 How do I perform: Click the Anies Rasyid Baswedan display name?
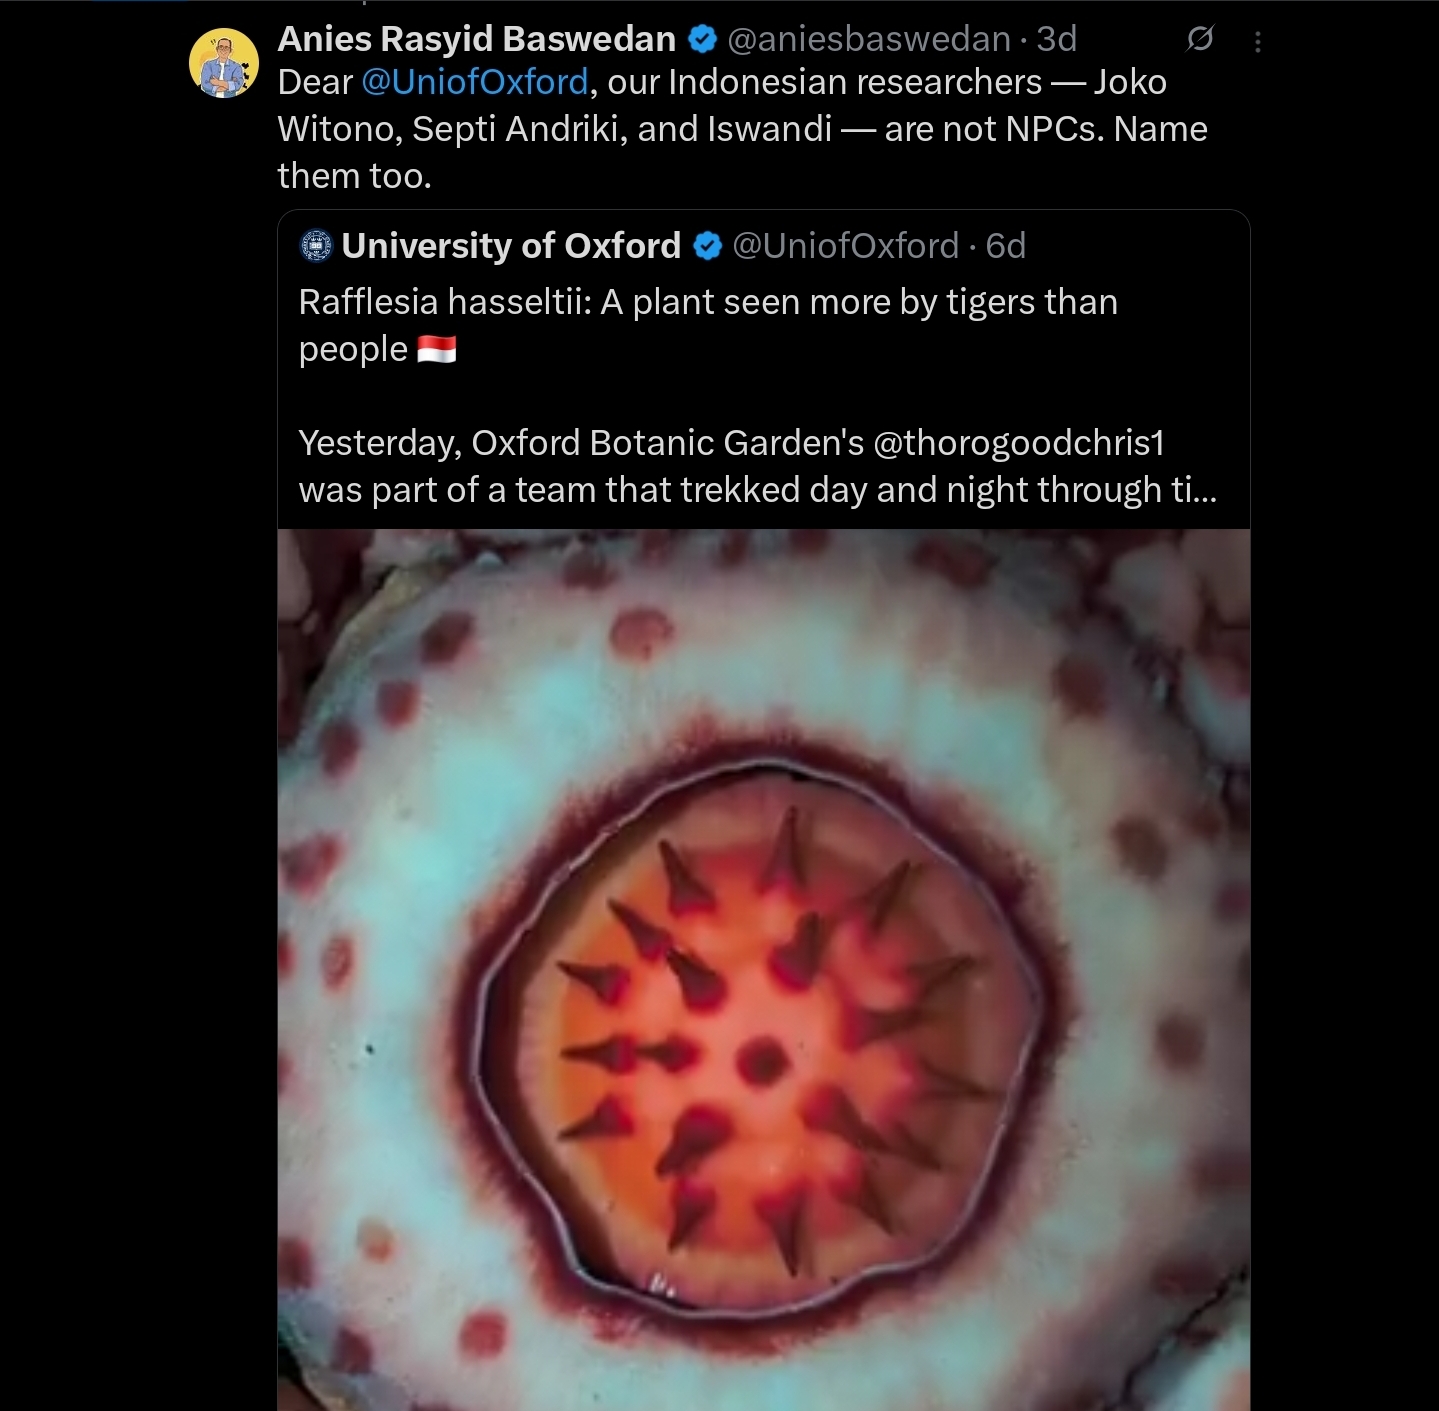[476, 39]
